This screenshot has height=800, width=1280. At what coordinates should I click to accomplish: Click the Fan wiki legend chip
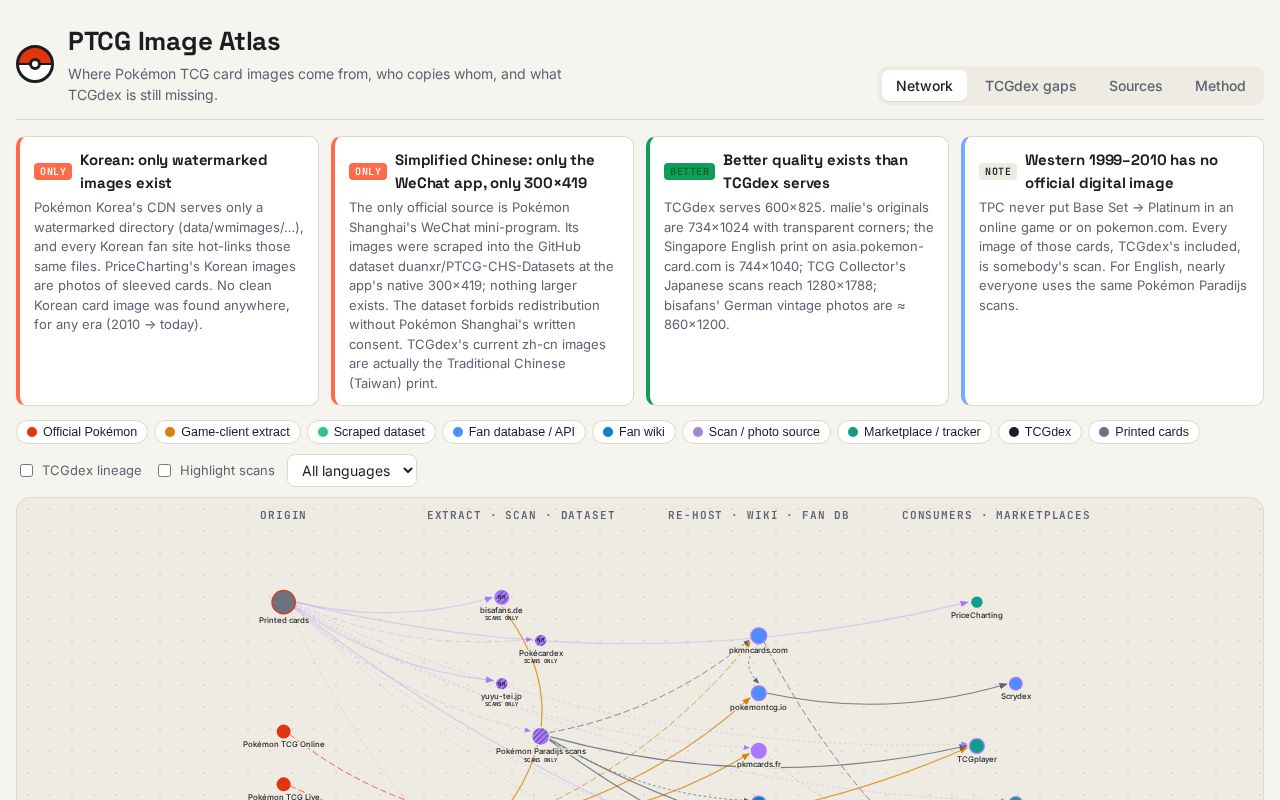(634, 432)
